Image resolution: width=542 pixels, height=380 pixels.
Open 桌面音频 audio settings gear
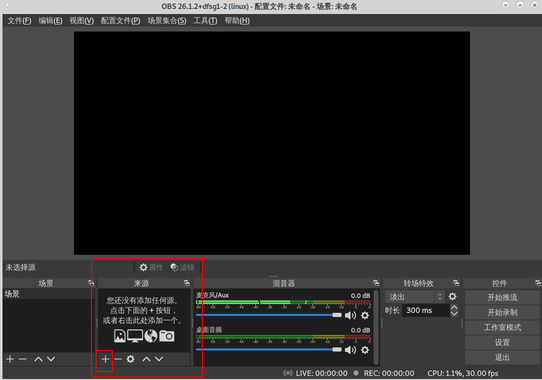[x=365, y=350]
